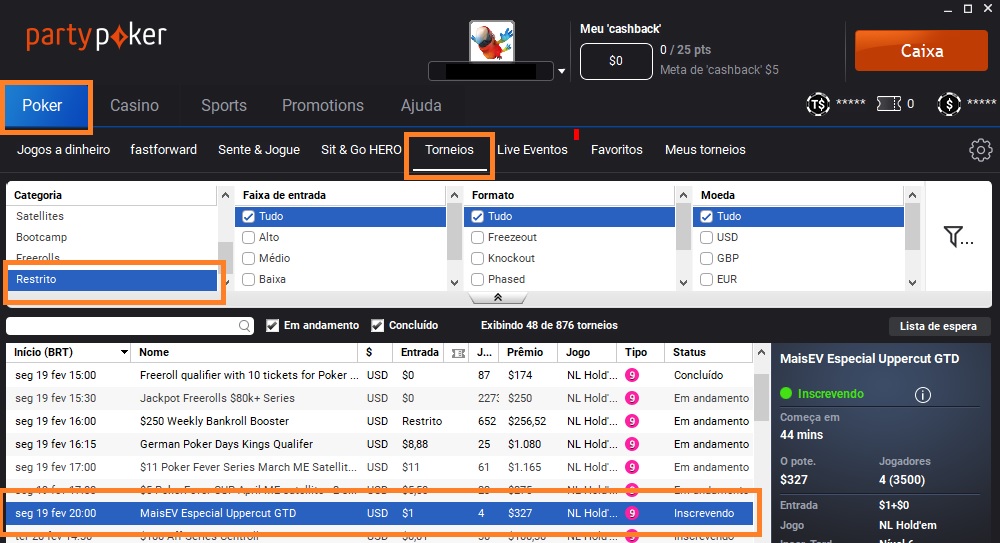The image size is (1000, 543).
Task: Open the filter funnel icon
Action: [957, 237]
